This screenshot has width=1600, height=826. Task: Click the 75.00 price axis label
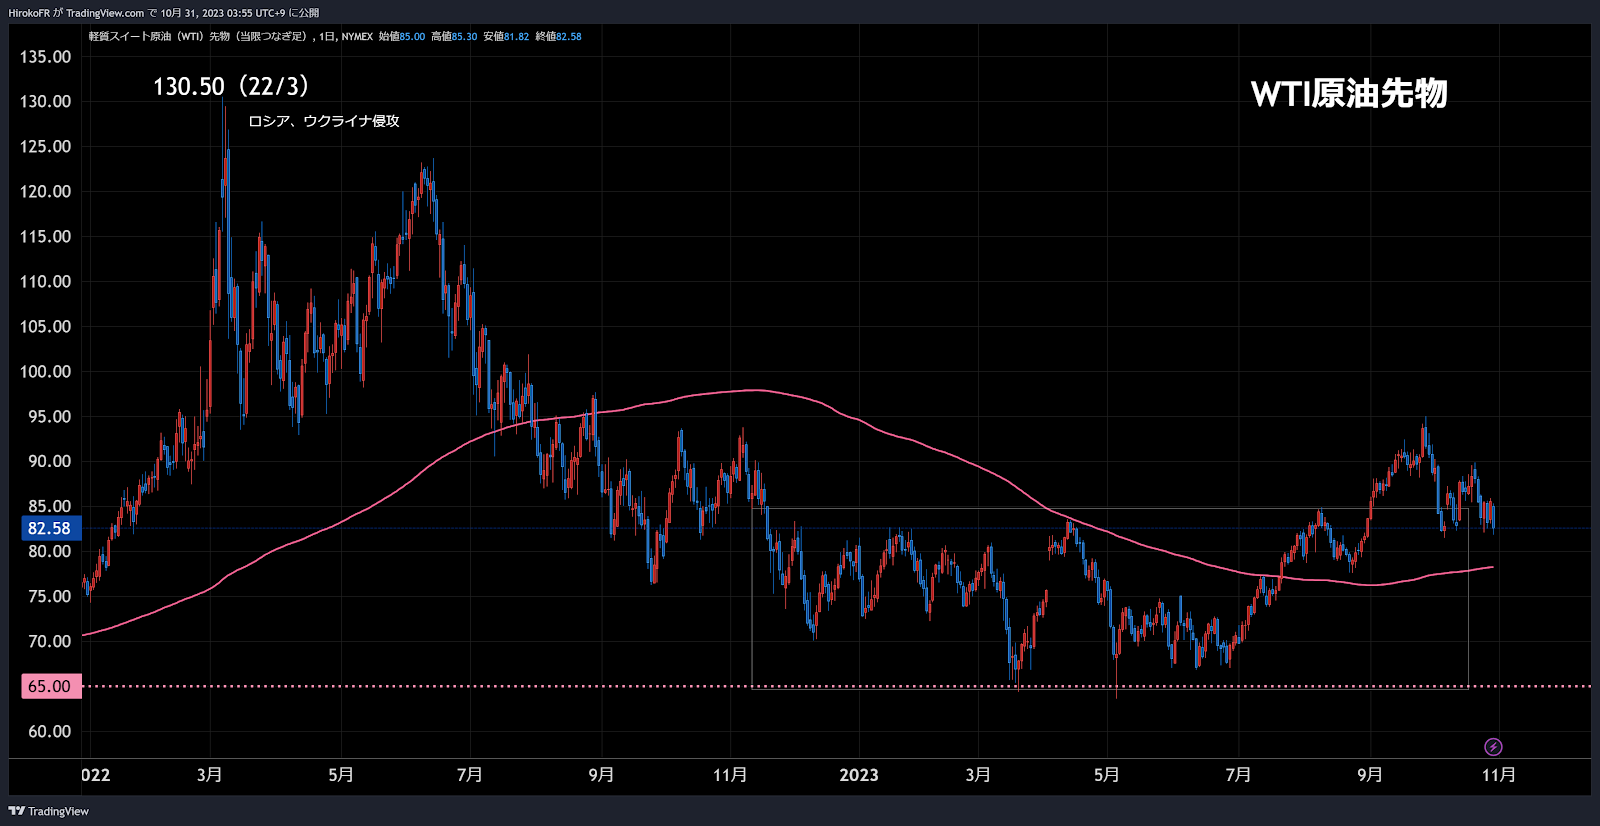click(49, 597)
